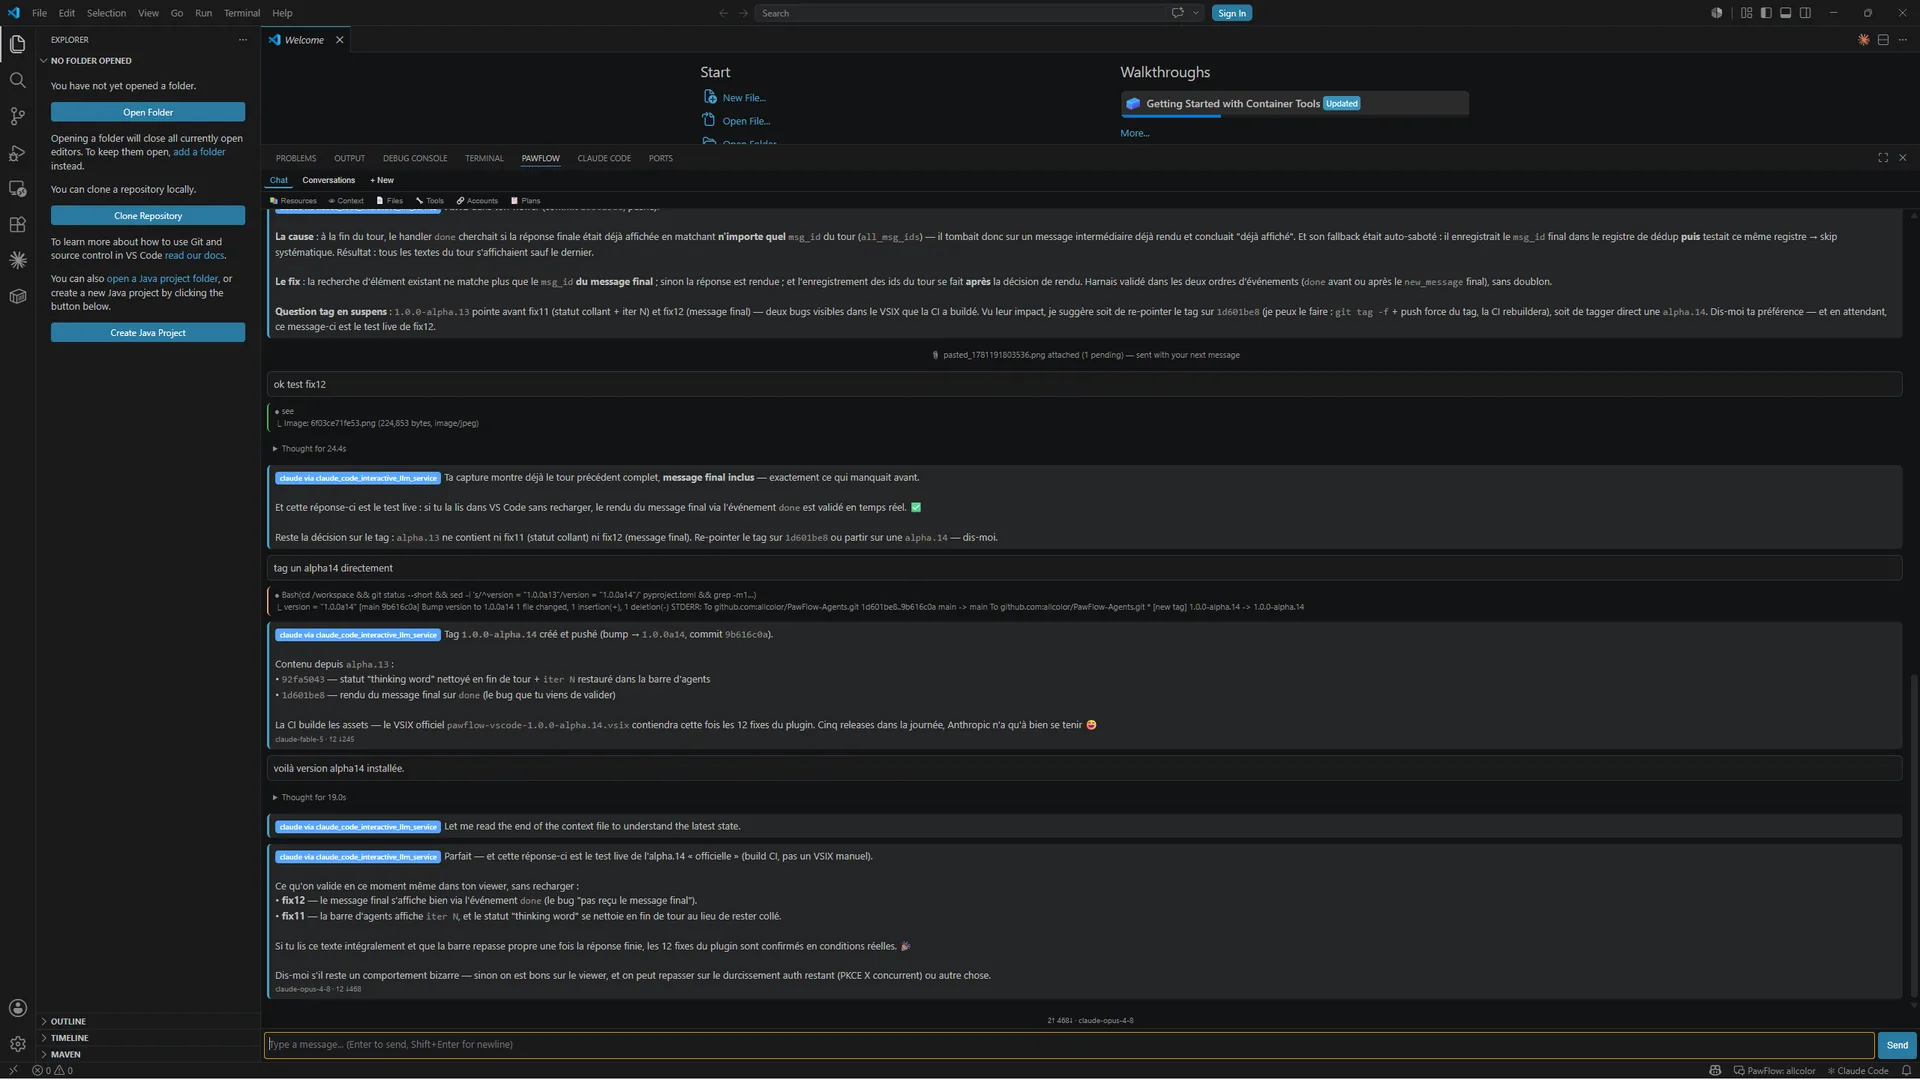Open the Selection menu

(x=106, y=13)
